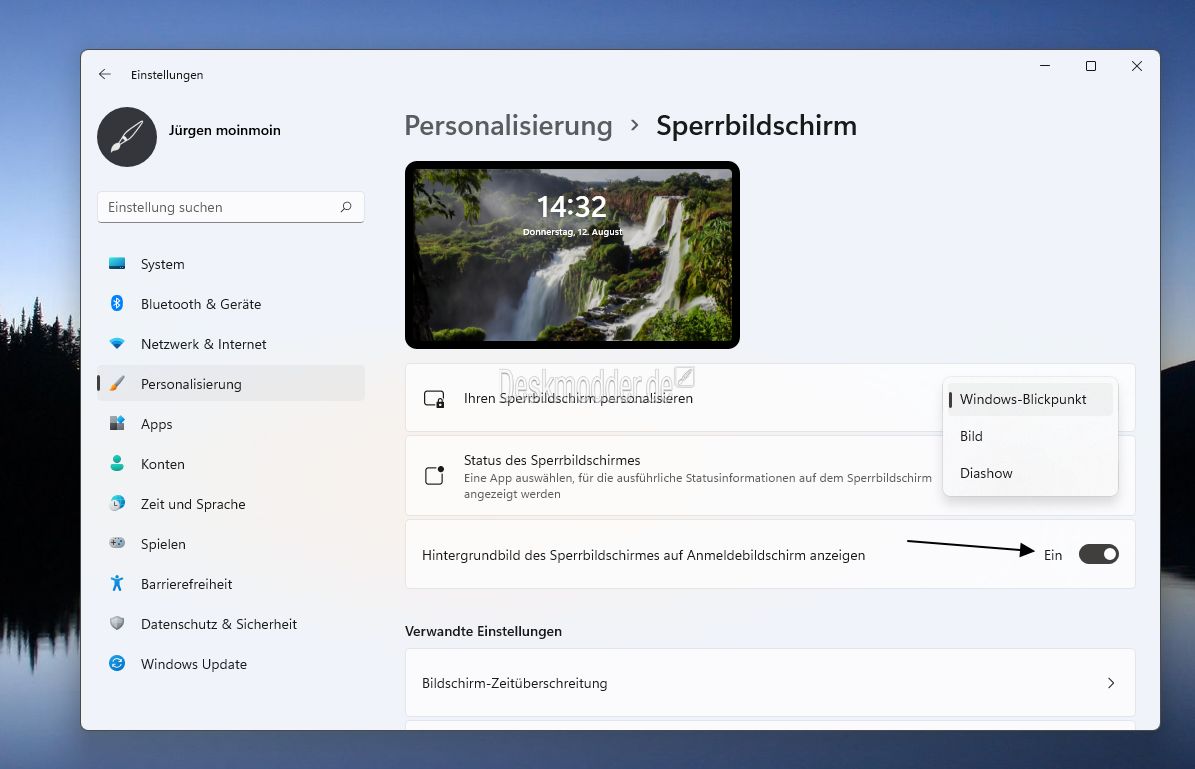Go to Bluetooth & Geräte settings
1195x769 pixels.
(230, 303)
